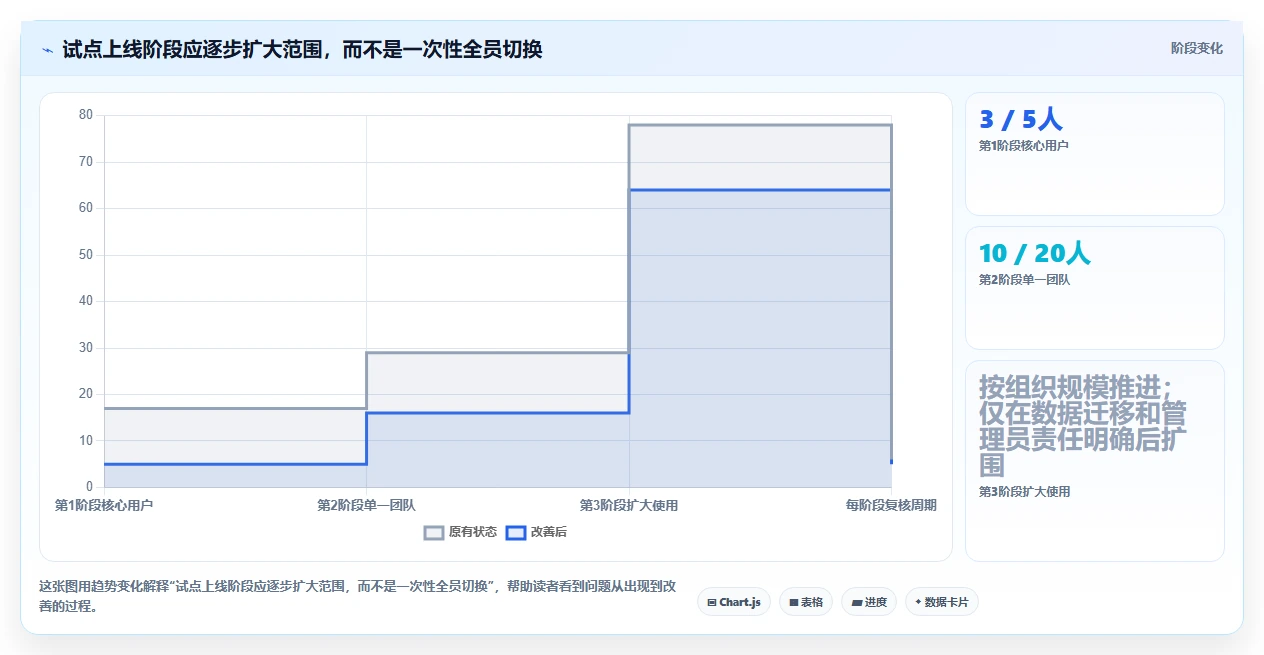Click the 第1阶段核心用户 caption under 3 / 5人
Image resolution: width=1264 pixels, height=655 pixels.
click(x=1024, y=146)
